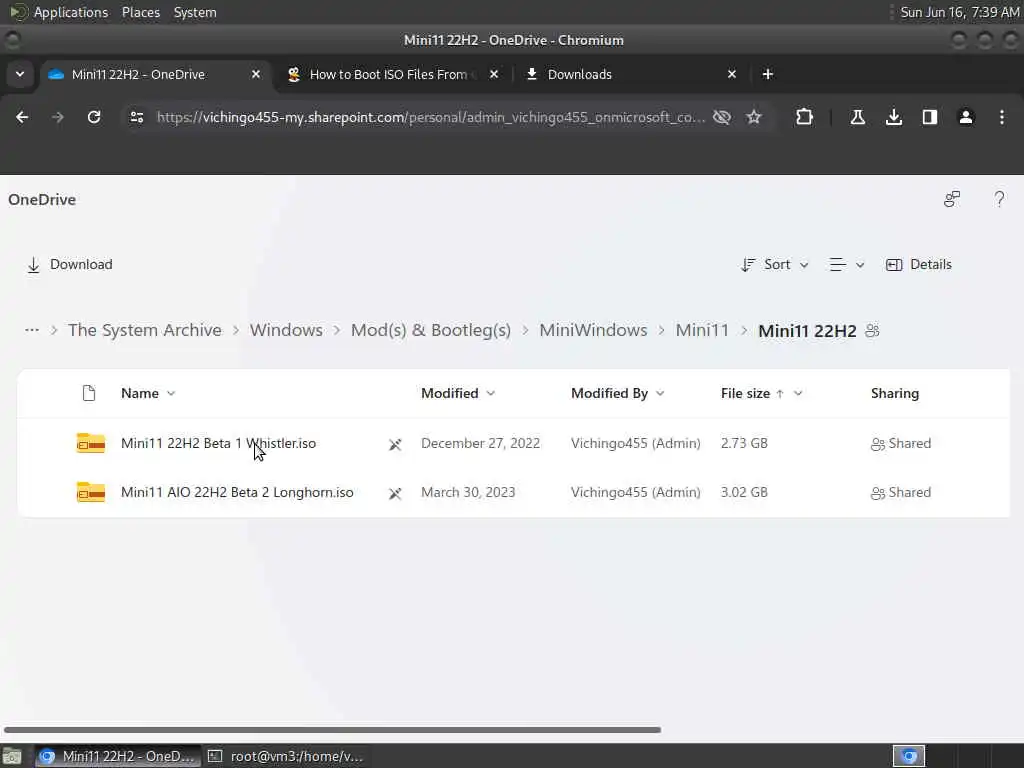Click the pin icon on the Longhorn.iso row
The image size is (1024, 768).
395,493
